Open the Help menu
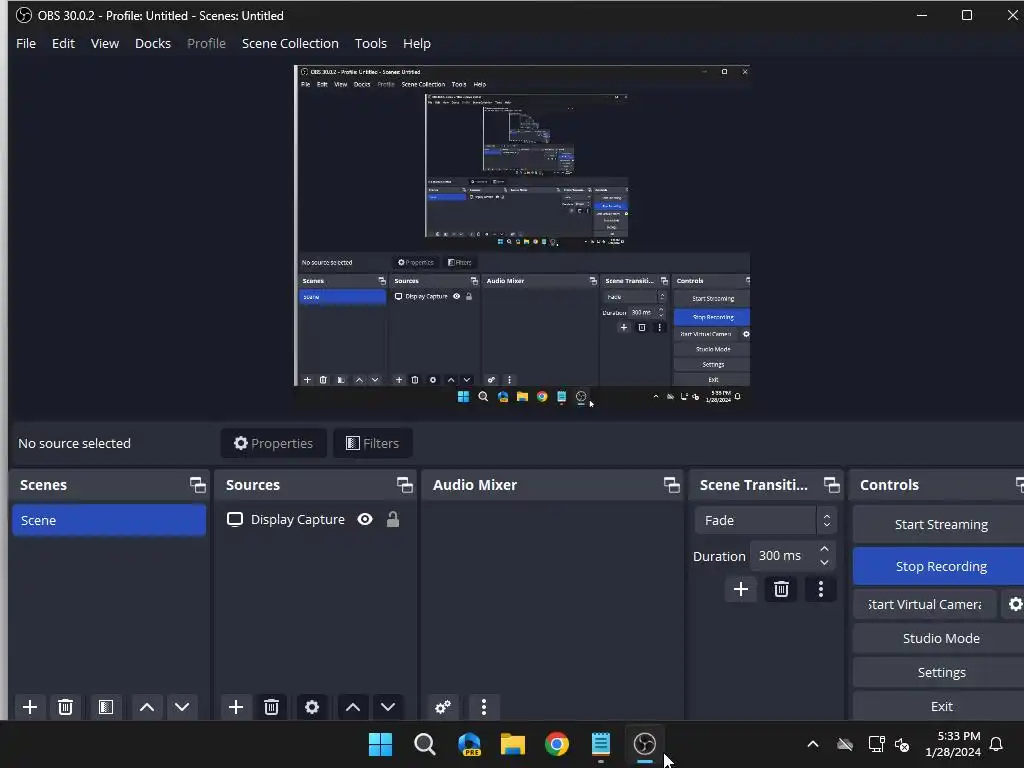This screenshot has height=768, width=1024. point(417,44)
